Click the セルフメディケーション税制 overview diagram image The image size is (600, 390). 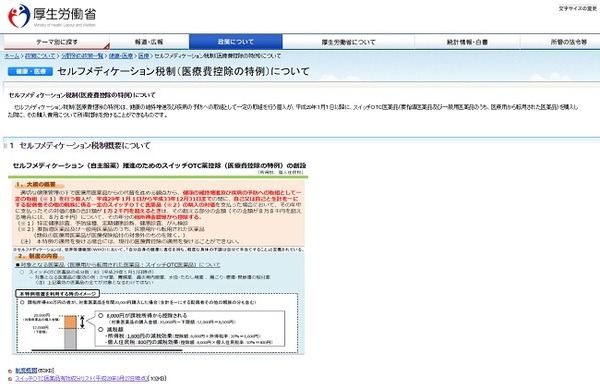pyautogui.click(x=158, y=258)
